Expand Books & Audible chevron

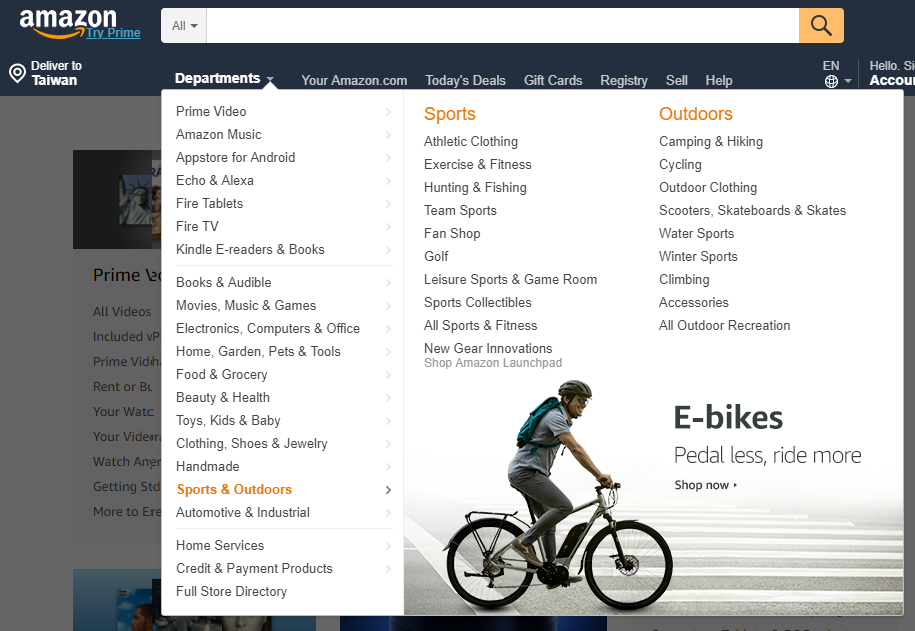tap(388, 283)
